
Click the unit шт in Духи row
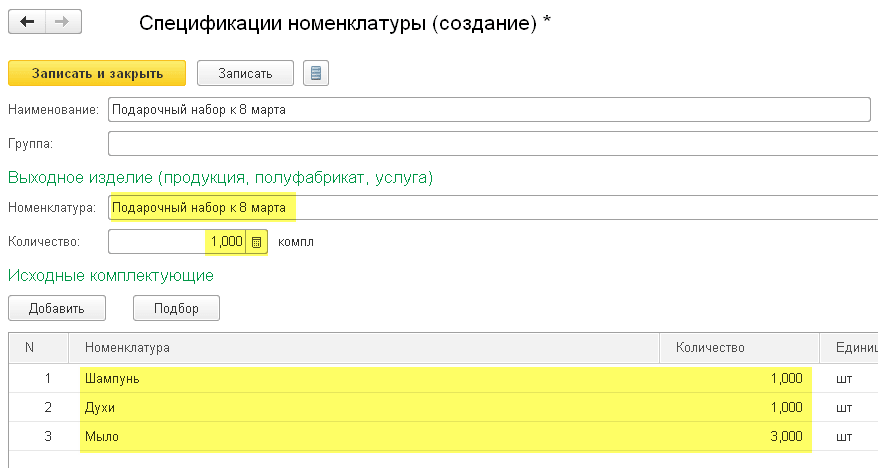(844, 408)
